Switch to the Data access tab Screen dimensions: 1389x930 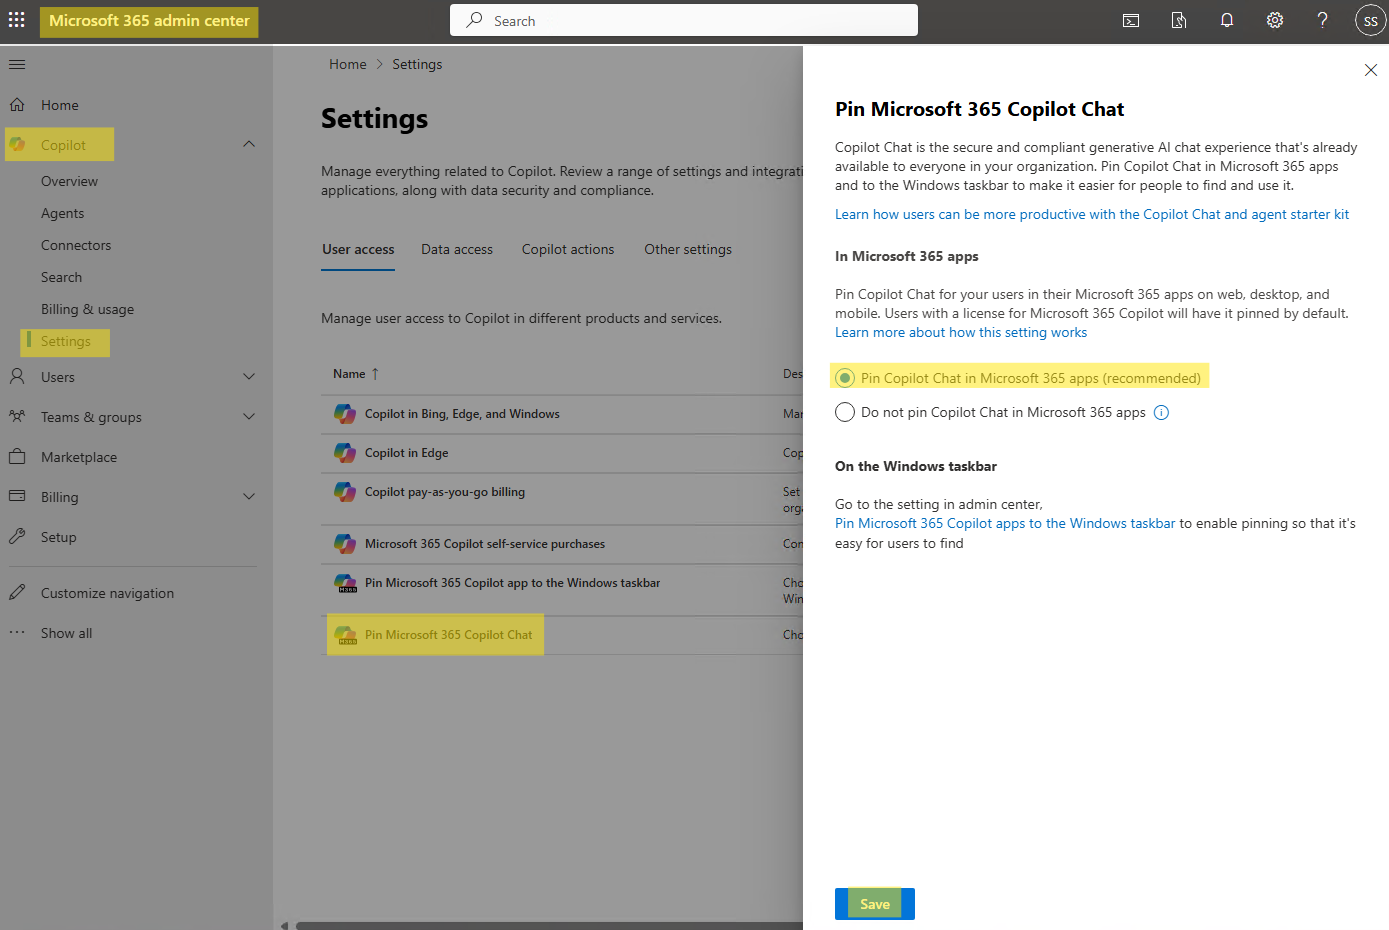457,250
